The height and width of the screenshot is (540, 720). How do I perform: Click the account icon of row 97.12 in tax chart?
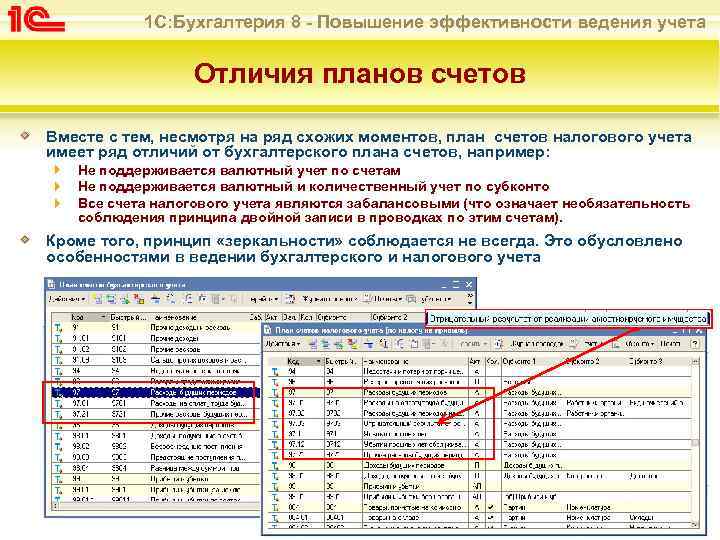coord(275,444)
